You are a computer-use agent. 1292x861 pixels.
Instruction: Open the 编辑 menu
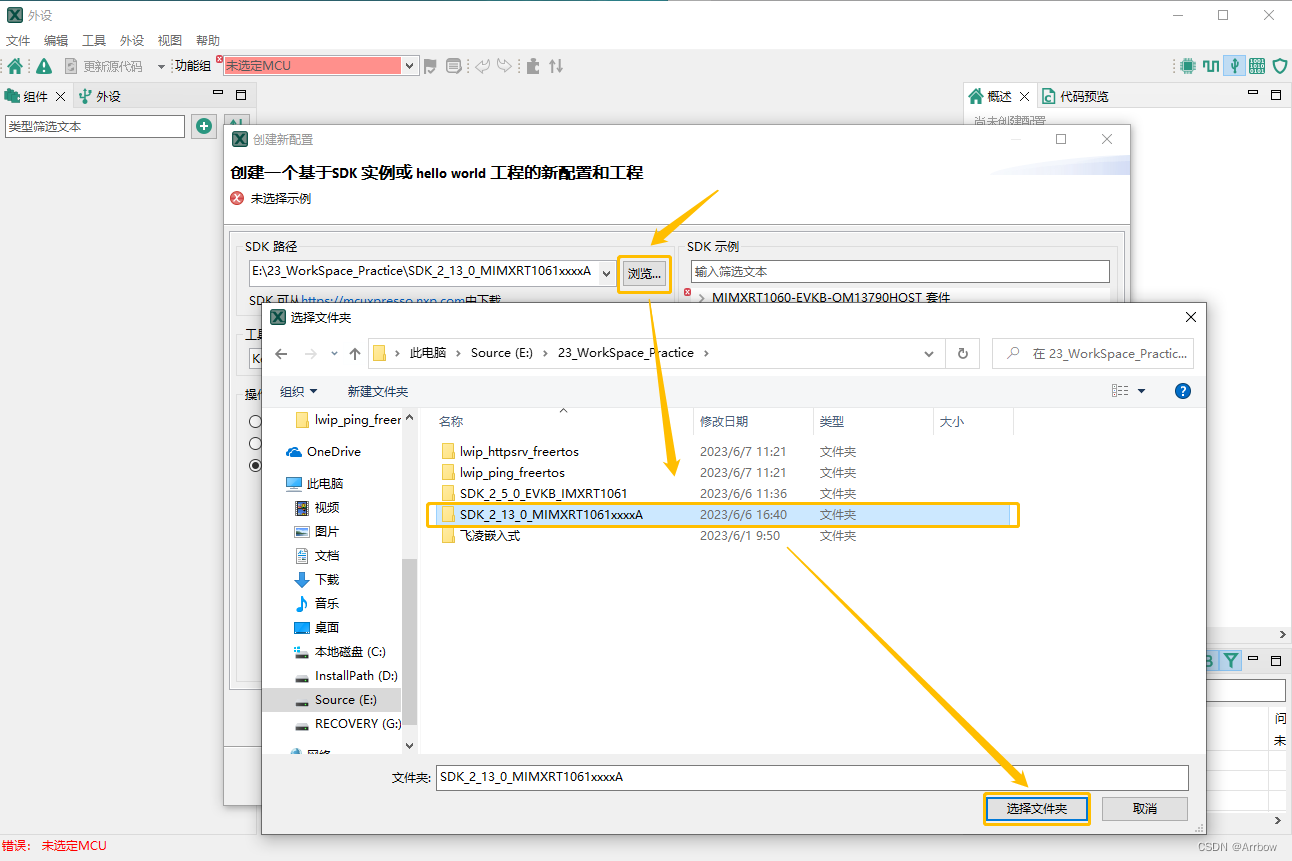point(56,41)
